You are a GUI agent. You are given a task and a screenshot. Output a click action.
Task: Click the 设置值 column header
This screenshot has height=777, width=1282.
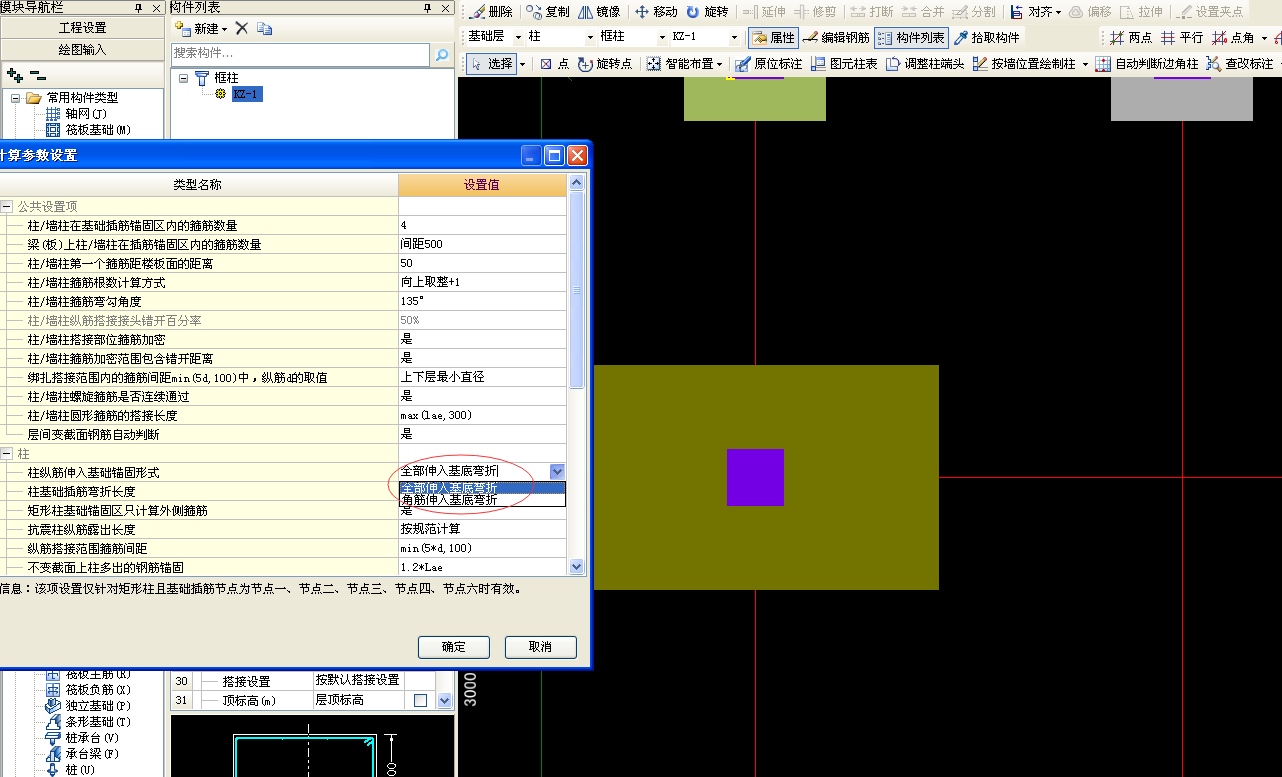482,184
